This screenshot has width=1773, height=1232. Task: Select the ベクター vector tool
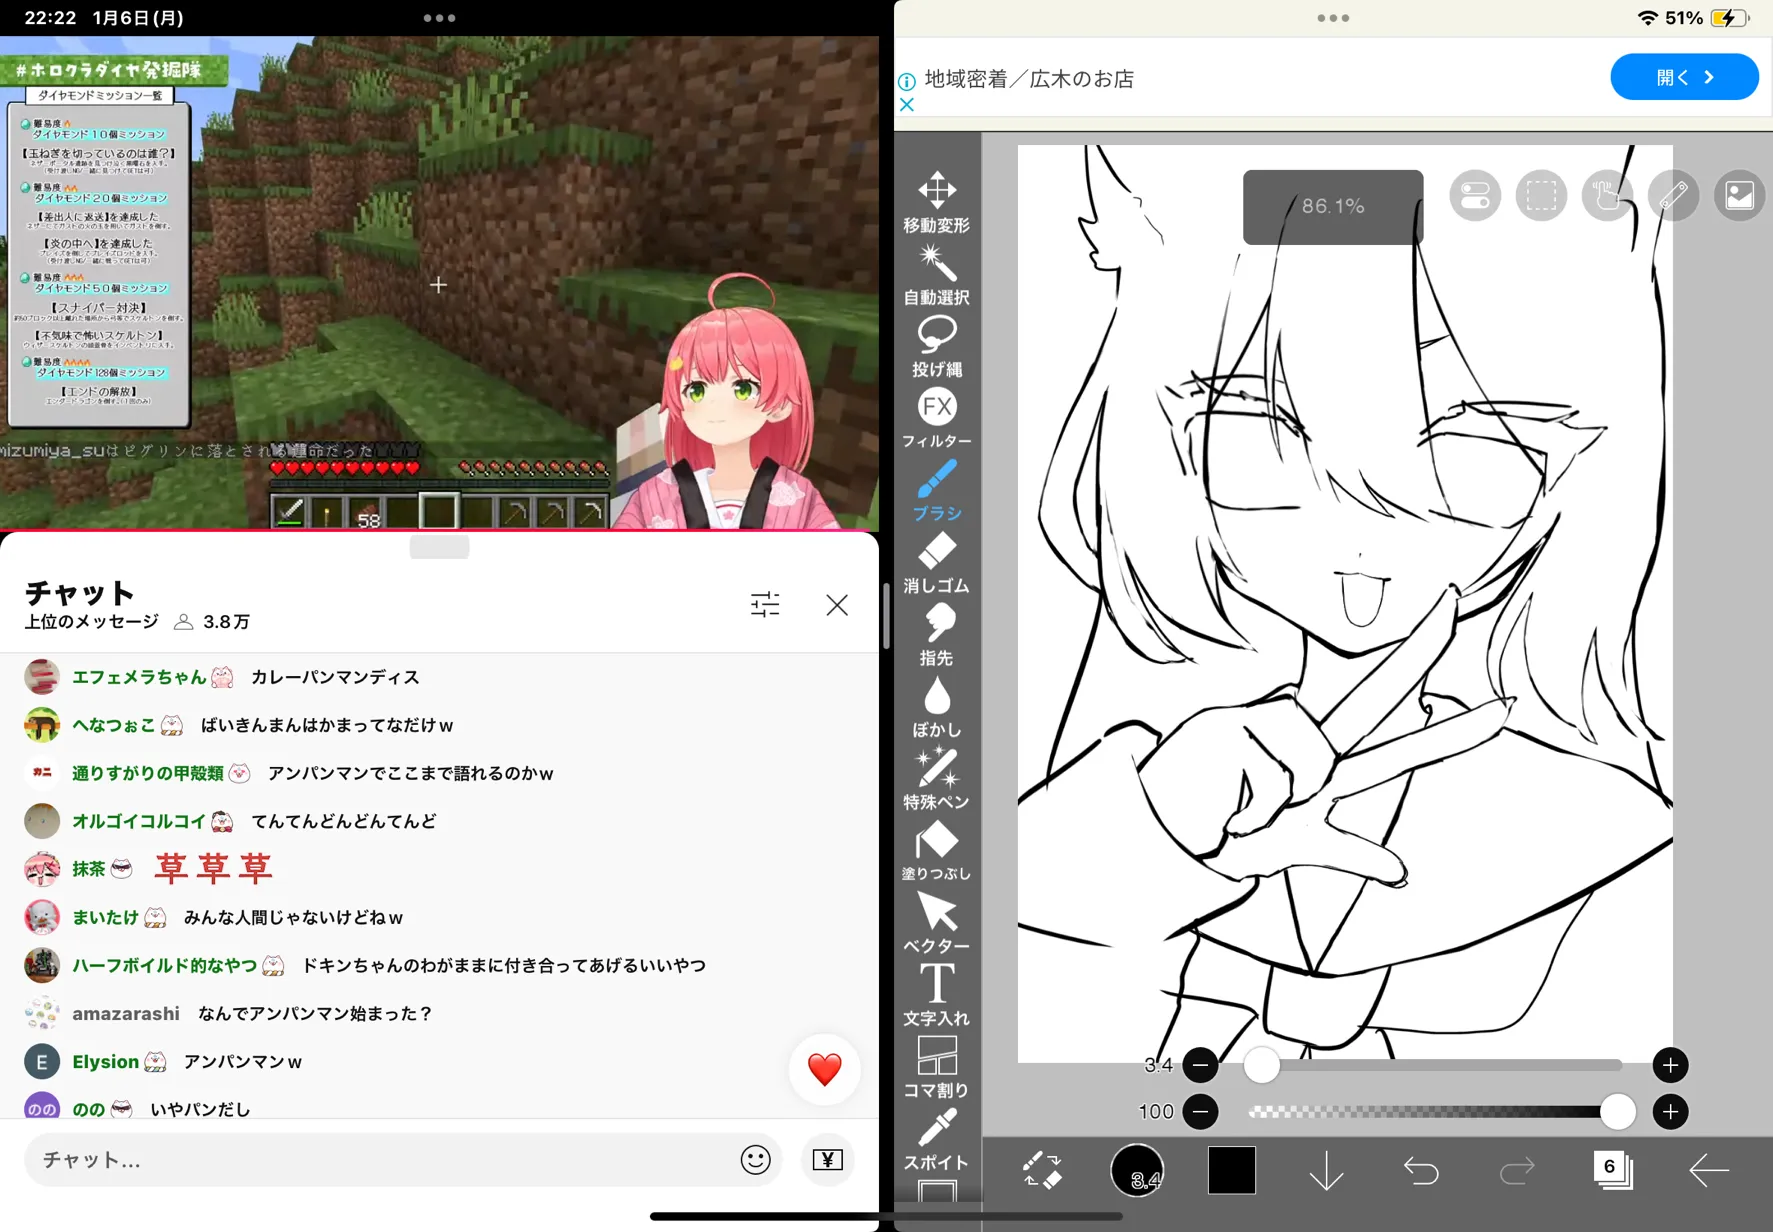tap(936, 922)
